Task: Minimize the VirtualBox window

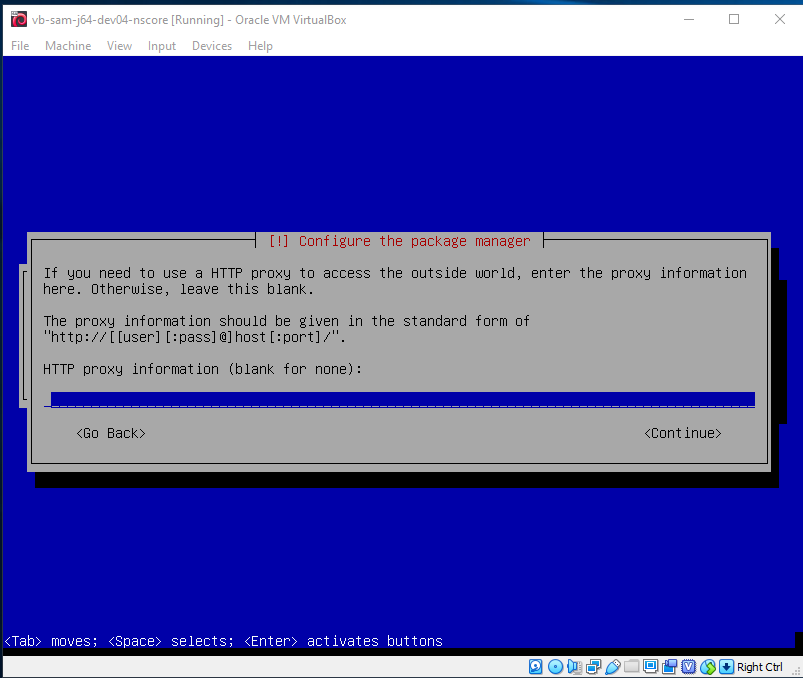Action: click(689, 19)
